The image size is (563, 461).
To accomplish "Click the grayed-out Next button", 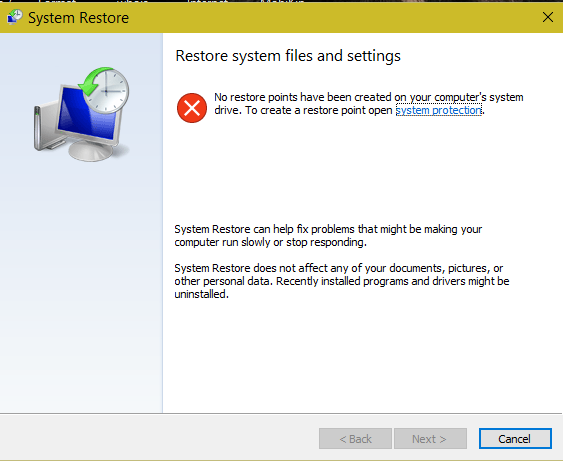I will click(430, 438).
